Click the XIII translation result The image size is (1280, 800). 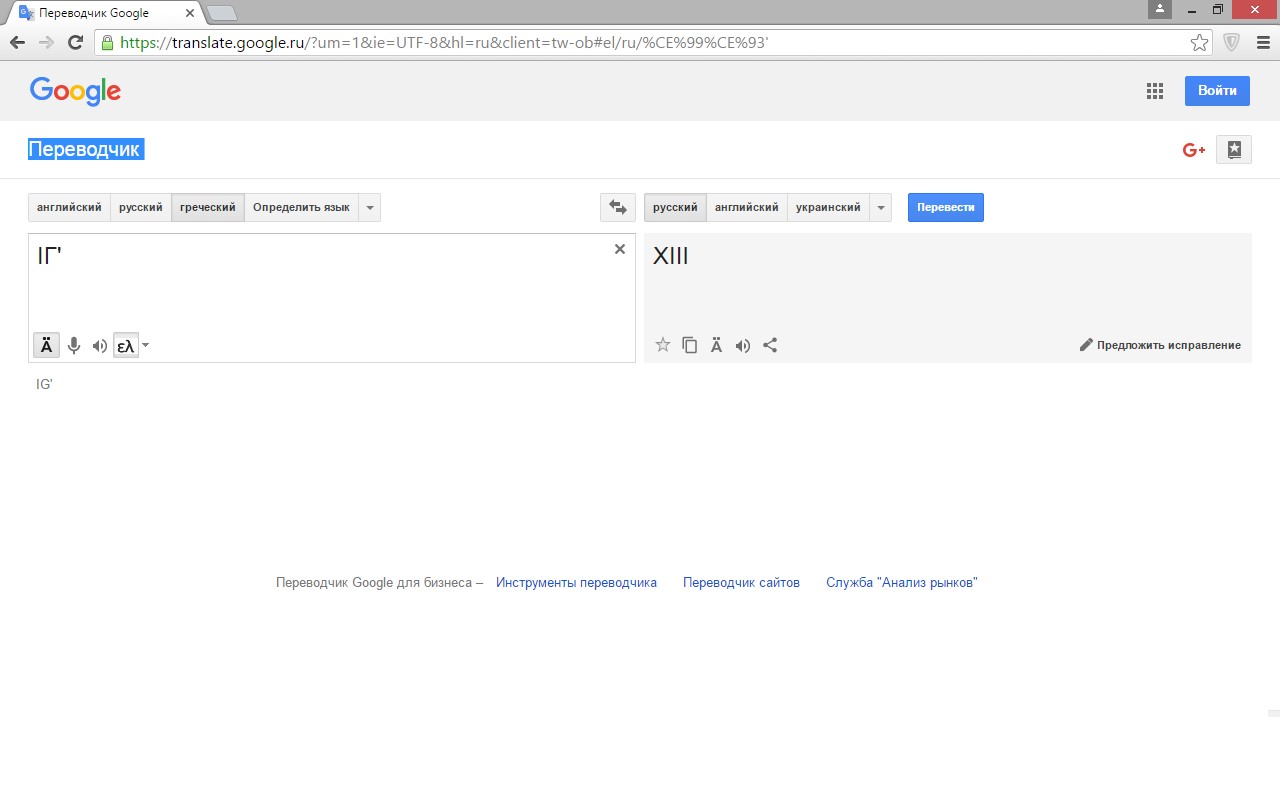tap(671, 256)
